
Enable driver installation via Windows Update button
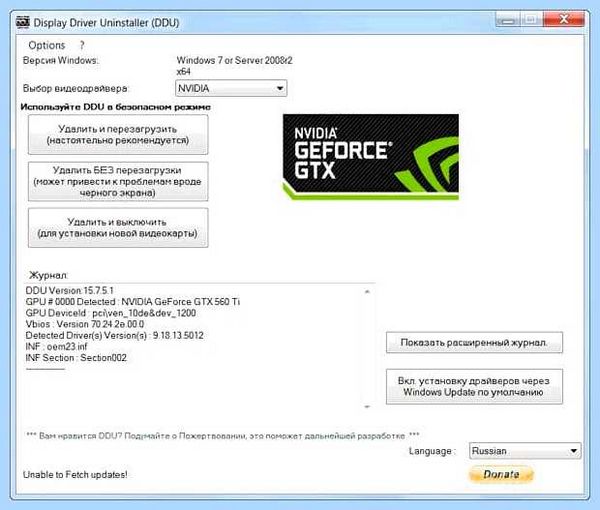coord(474,386)
